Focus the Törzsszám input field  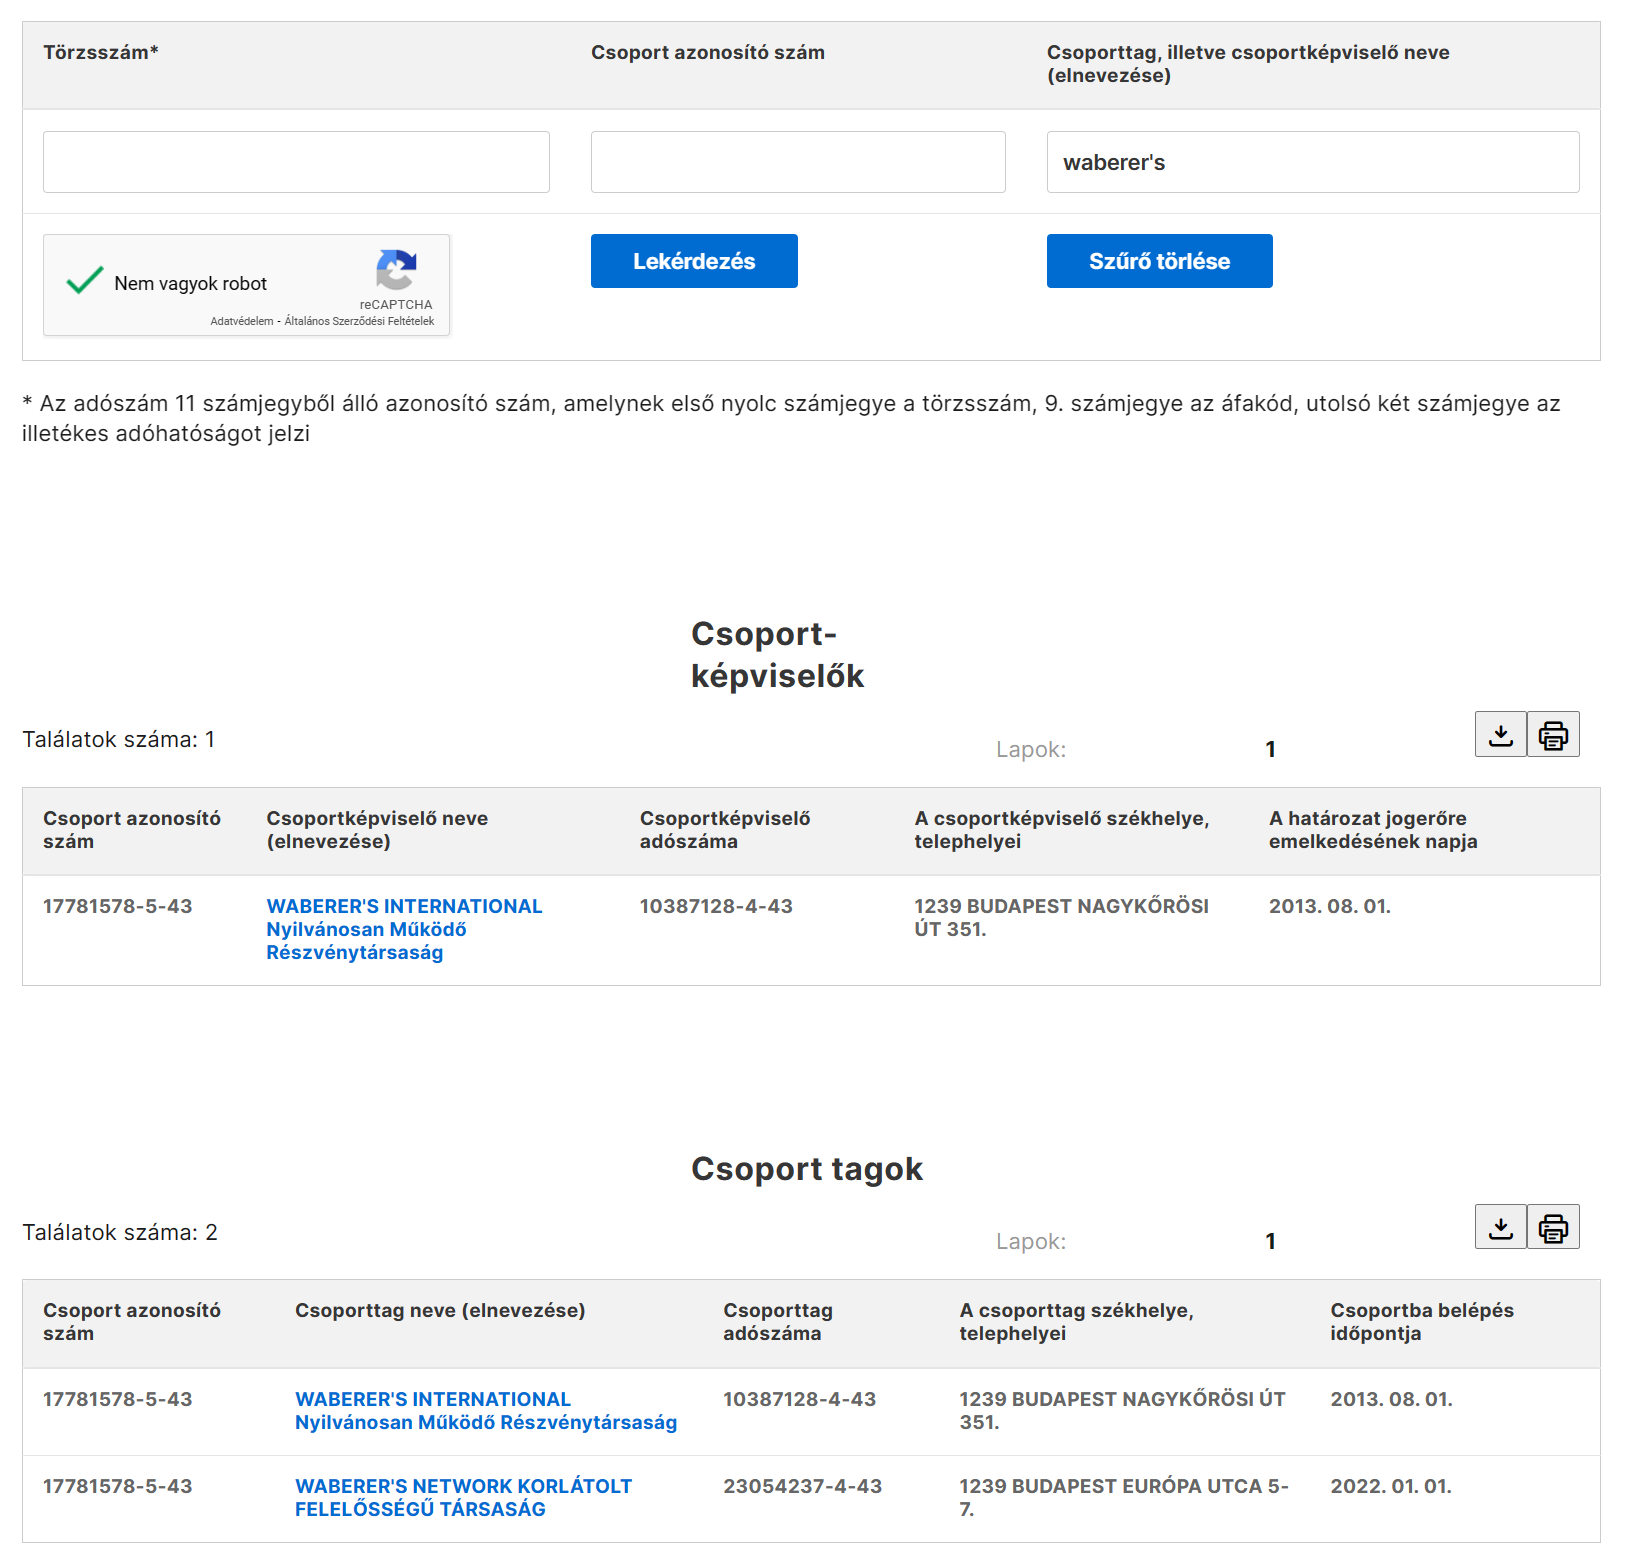pyautogui.click(x=296, y=162)
